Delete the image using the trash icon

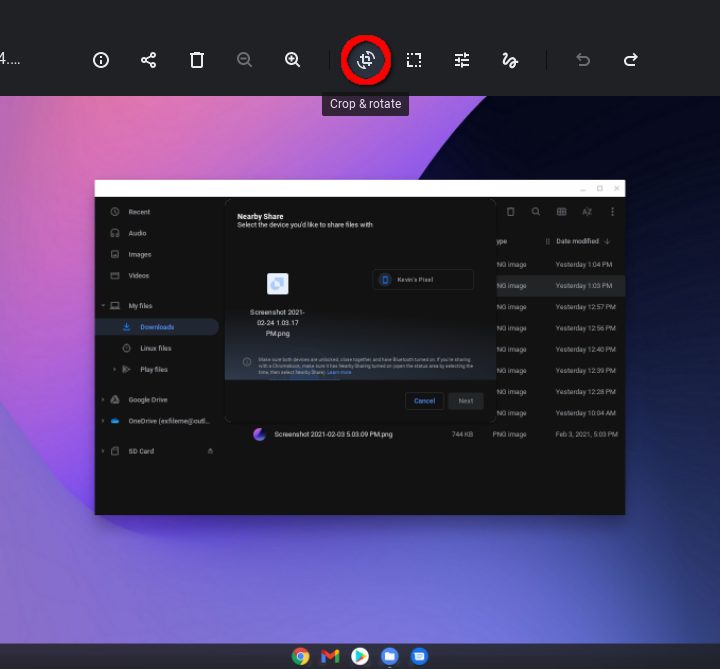tap(197, 60)
